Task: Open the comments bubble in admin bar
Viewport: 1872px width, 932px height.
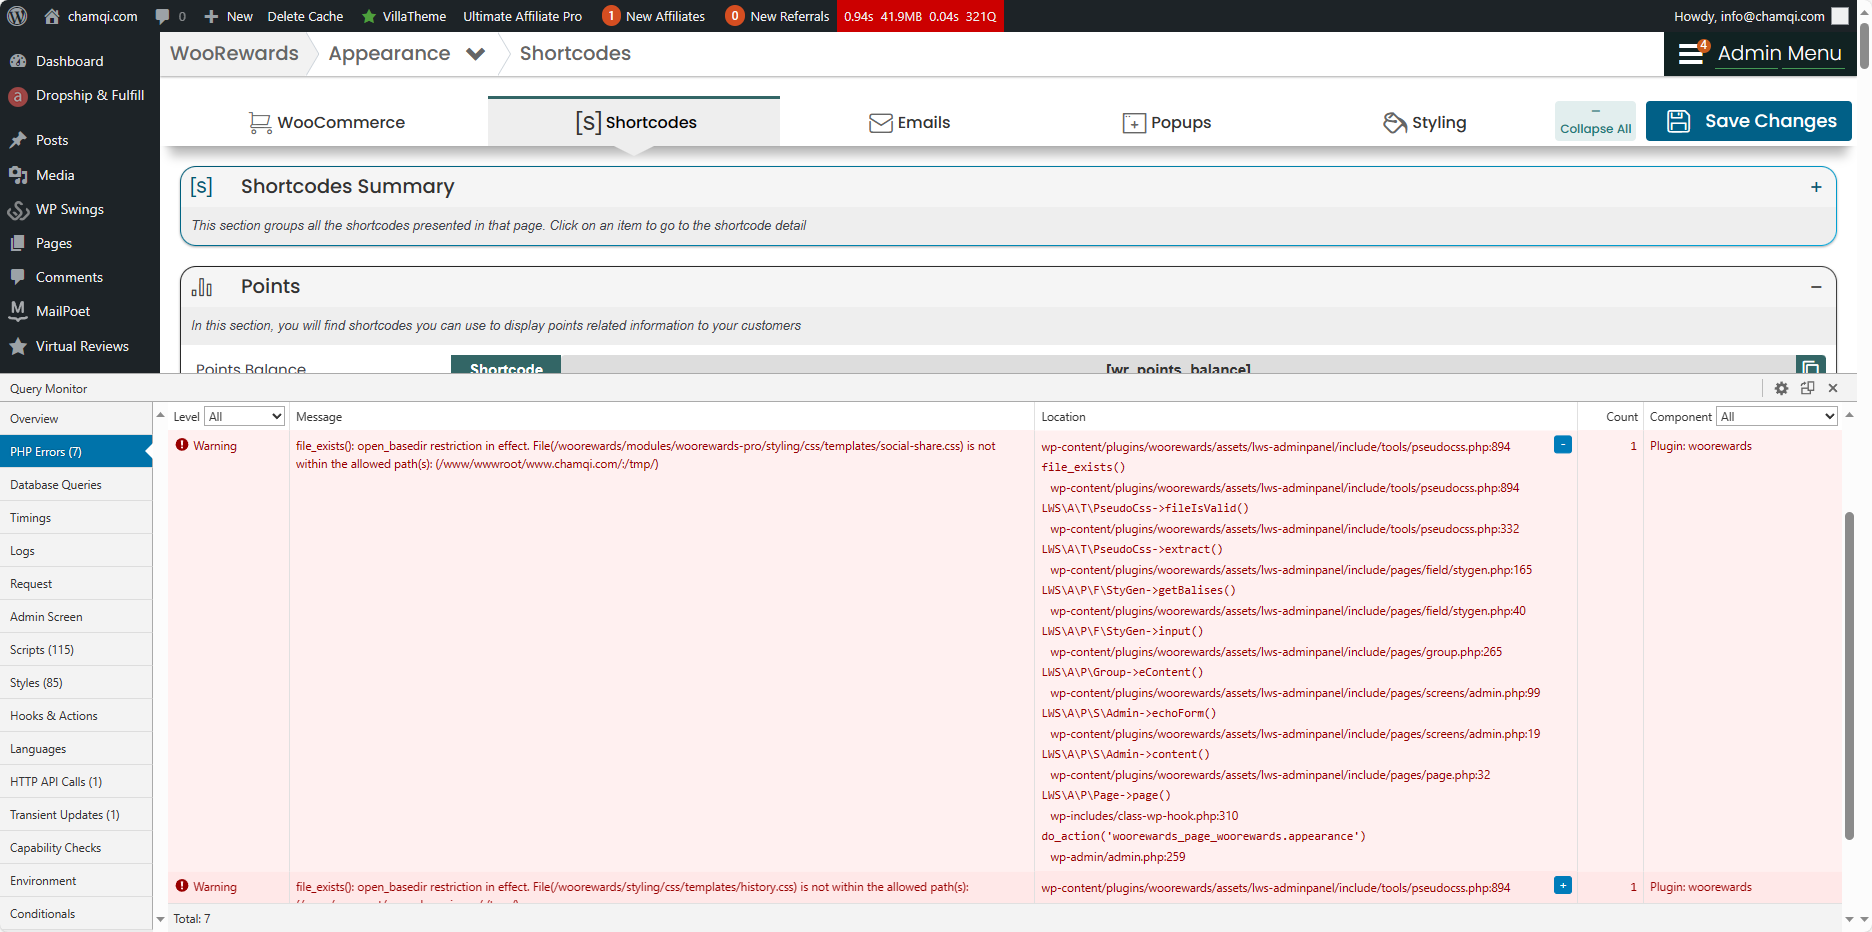Action: click(162, 16)
